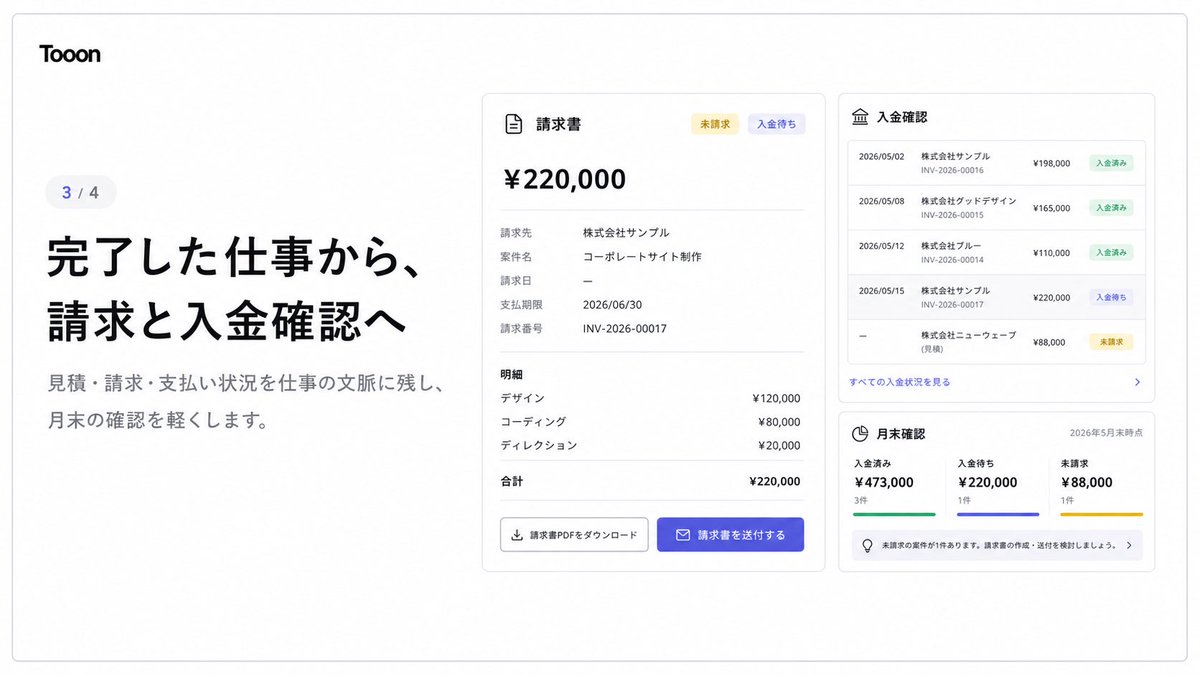Click the large ¥220,000 invoice amount
The width and height of the screenshot is (1200, 675).
[564, 179]
